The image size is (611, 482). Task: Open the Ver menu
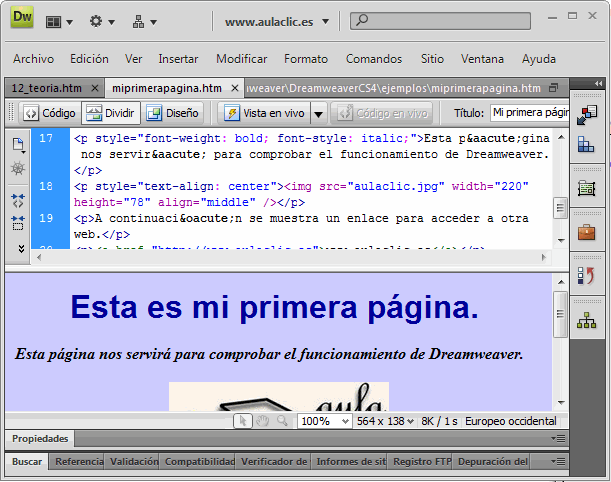point(133,59)
